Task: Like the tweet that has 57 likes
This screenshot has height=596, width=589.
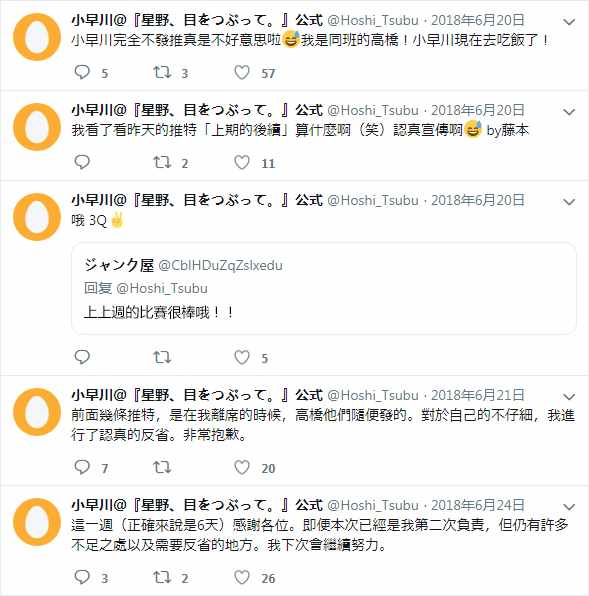Action: click(x=242, y=72)
